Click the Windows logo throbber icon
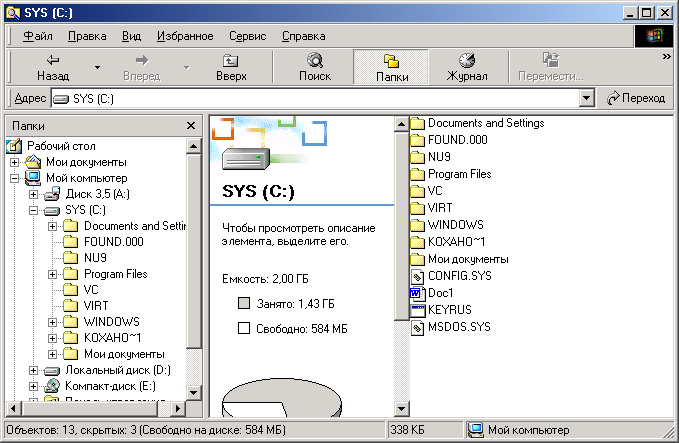Image resolution: width=679 pixels, height=443 pixels. tap(654, 36)
